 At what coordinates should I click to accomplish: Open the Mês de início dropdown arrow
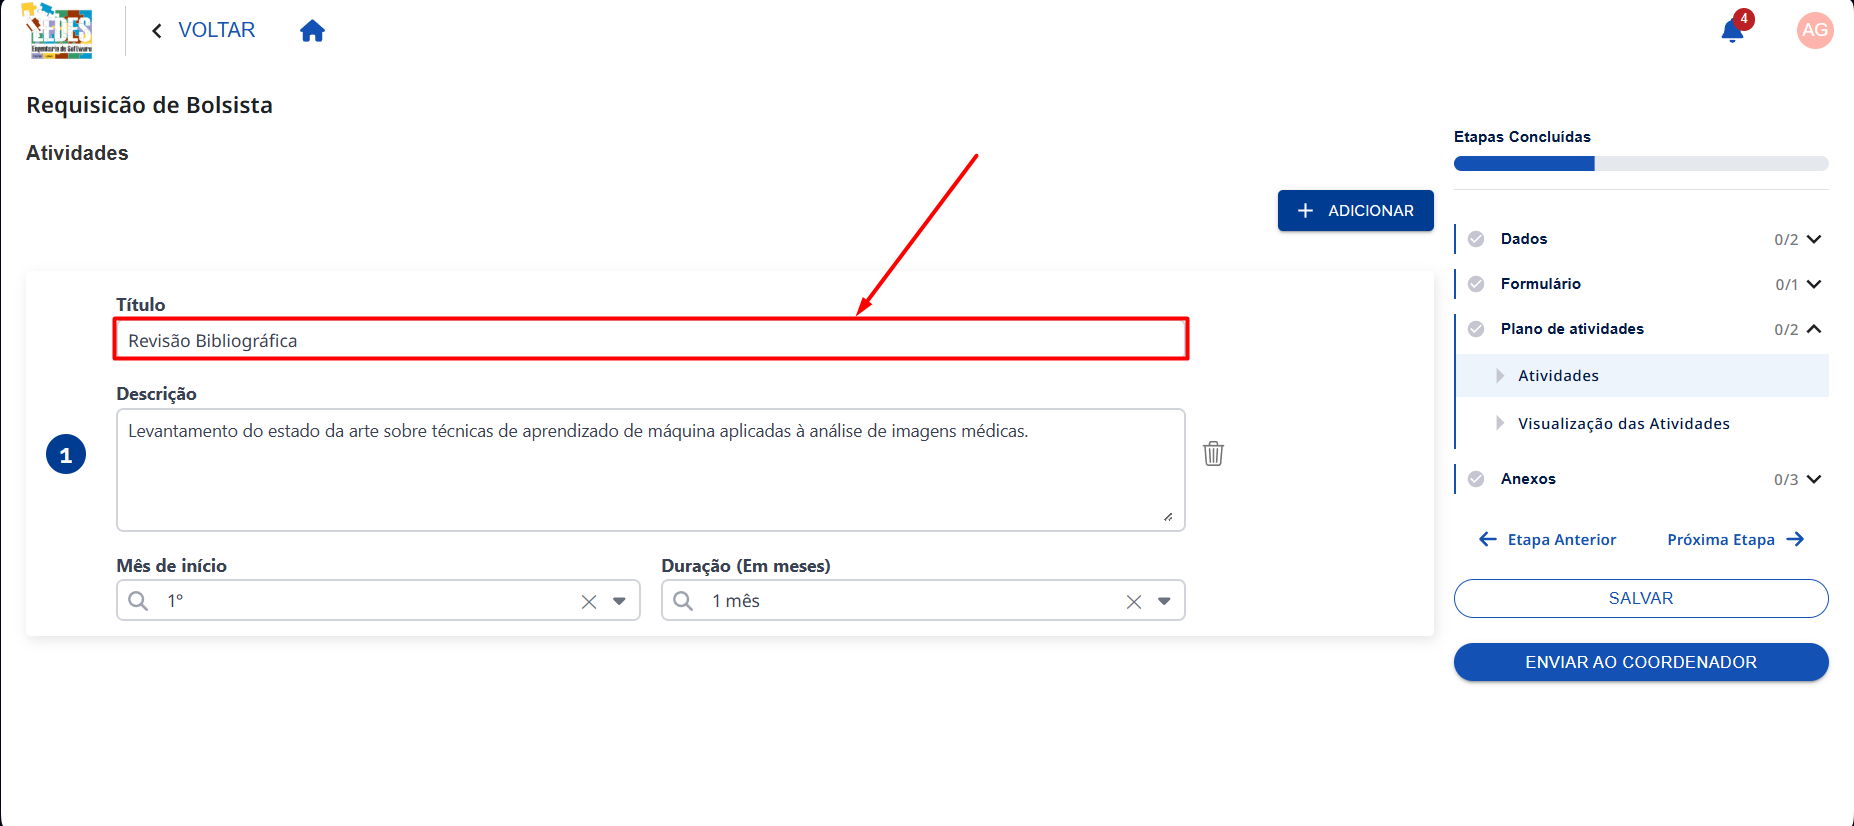point(619,601)
